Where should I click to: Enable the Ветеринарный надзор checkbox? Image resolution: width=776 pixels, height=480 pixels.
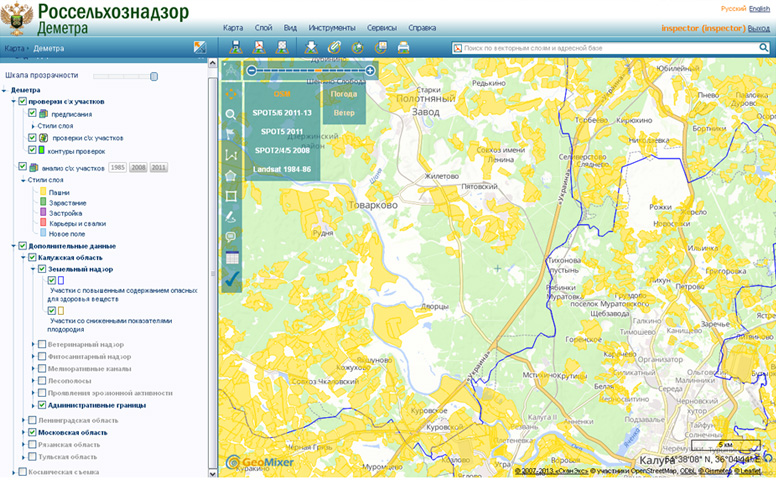[x=42, y=344]
